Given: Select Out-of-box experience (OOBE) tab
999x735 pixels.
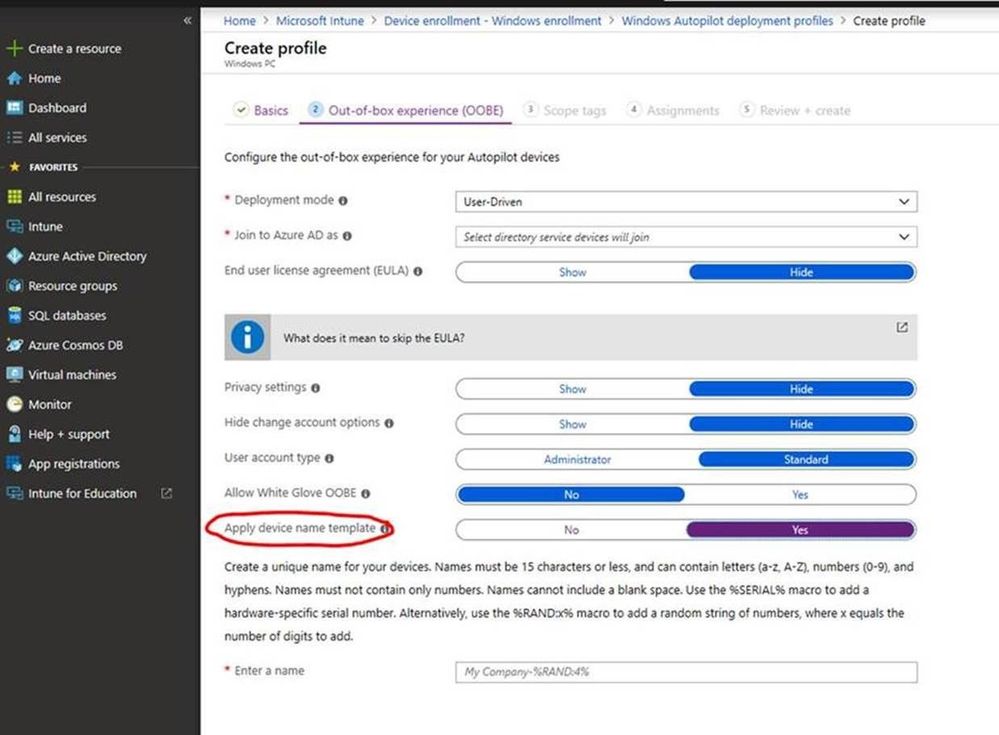Looking at the screenshot, I should (x=406, y=110).
